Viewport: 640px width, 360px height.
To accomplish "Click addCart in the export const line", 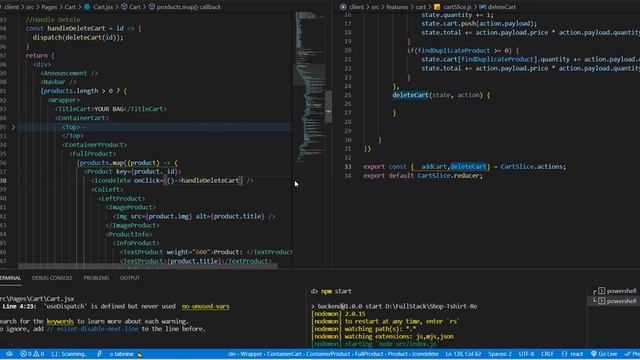I will 433,167.
